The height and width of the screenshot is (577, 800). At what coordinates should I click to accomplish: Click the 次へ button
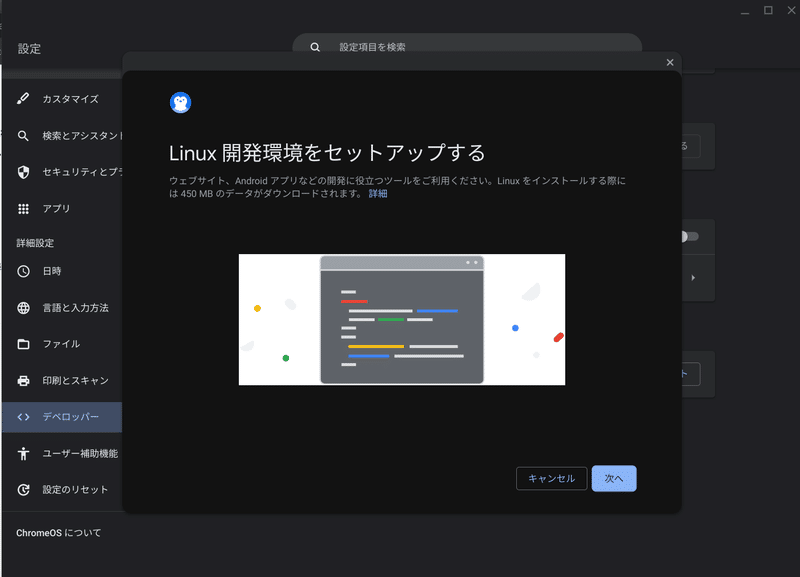point(614,479)
